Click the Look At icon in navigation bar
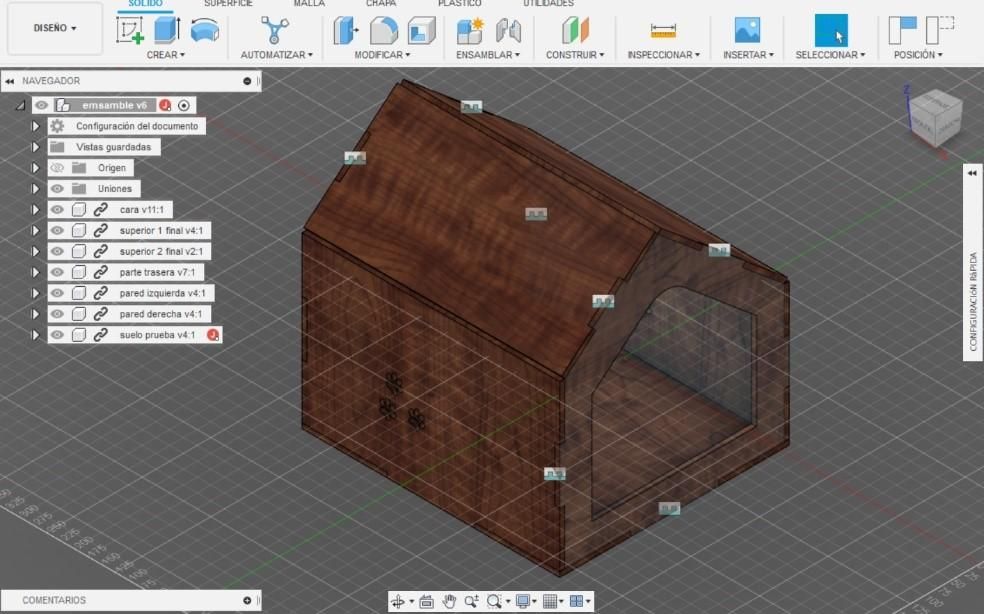This screenshot has width=984, height=614. [426, 601]
